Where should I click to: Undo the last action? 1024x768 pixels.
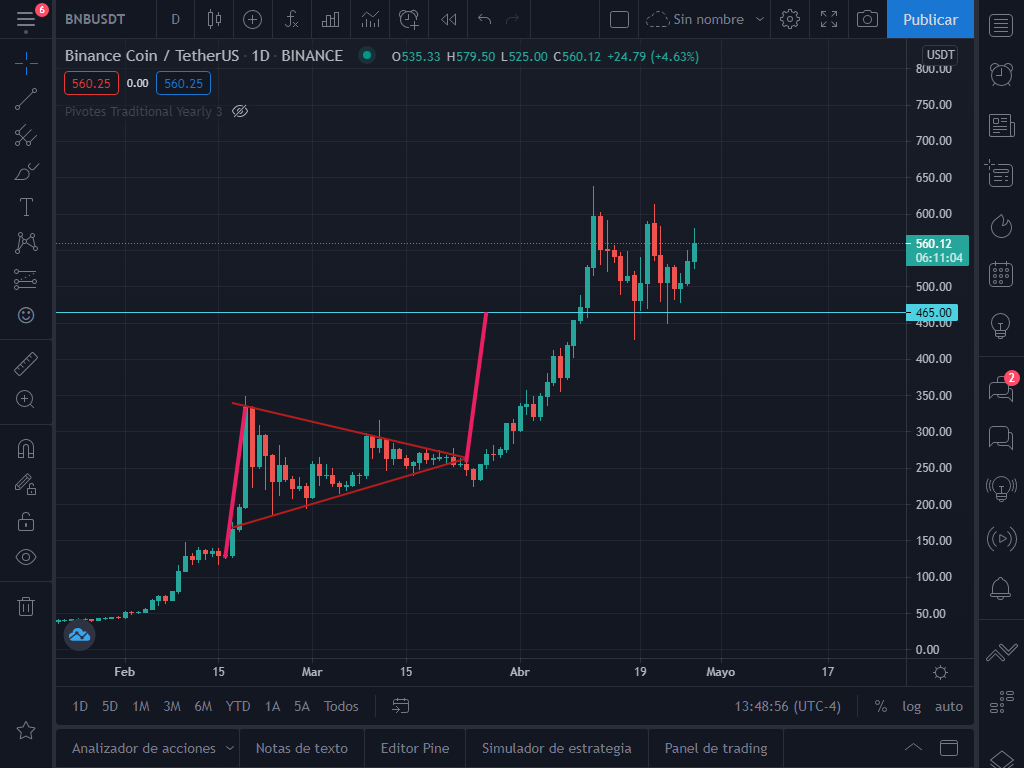tap(484, 20)
